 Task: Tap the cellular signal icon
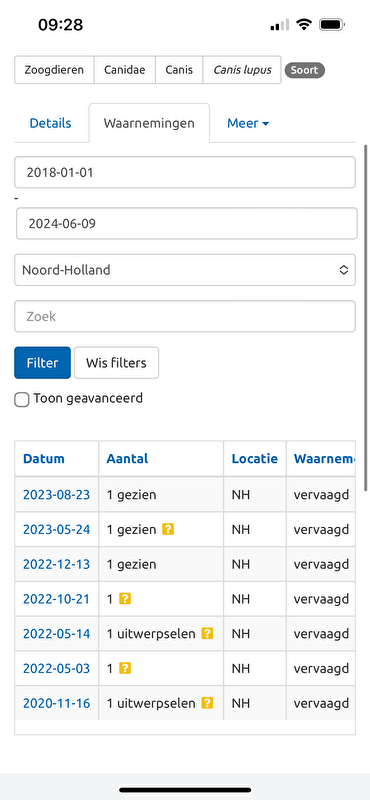click(280, 24)
